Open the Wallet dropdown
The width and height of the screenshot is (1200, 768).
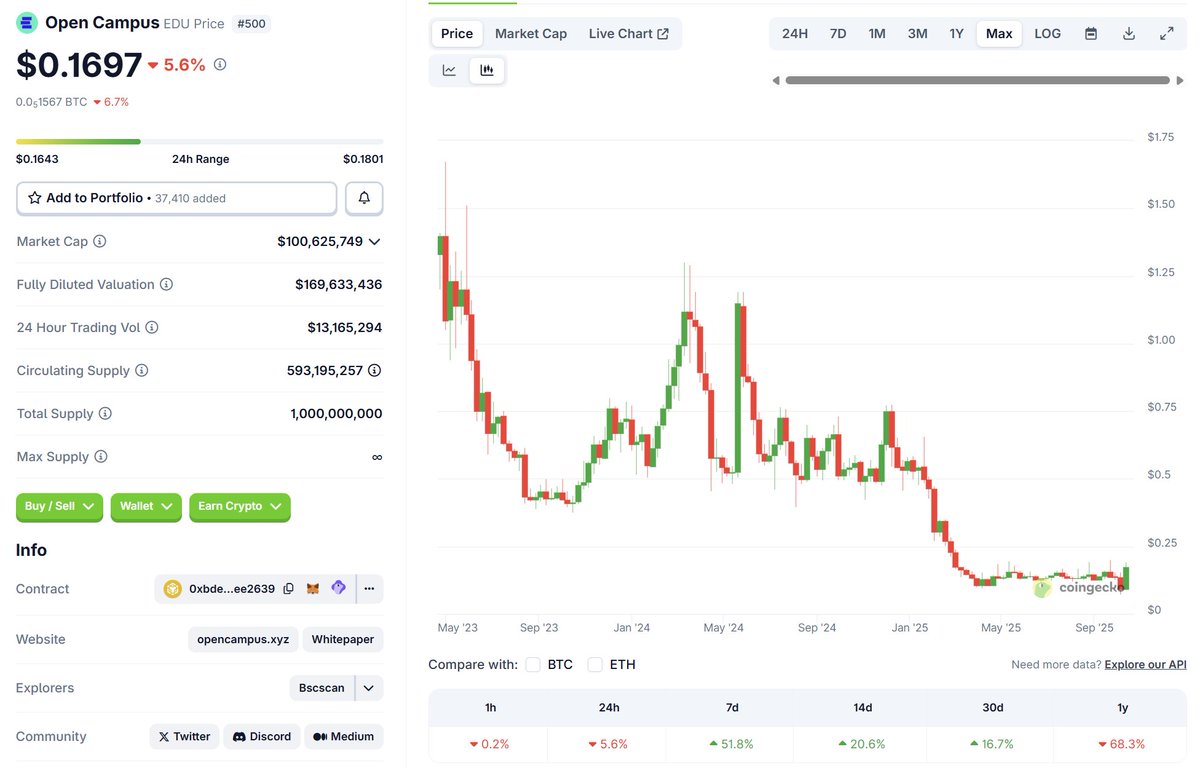(146, 507)
